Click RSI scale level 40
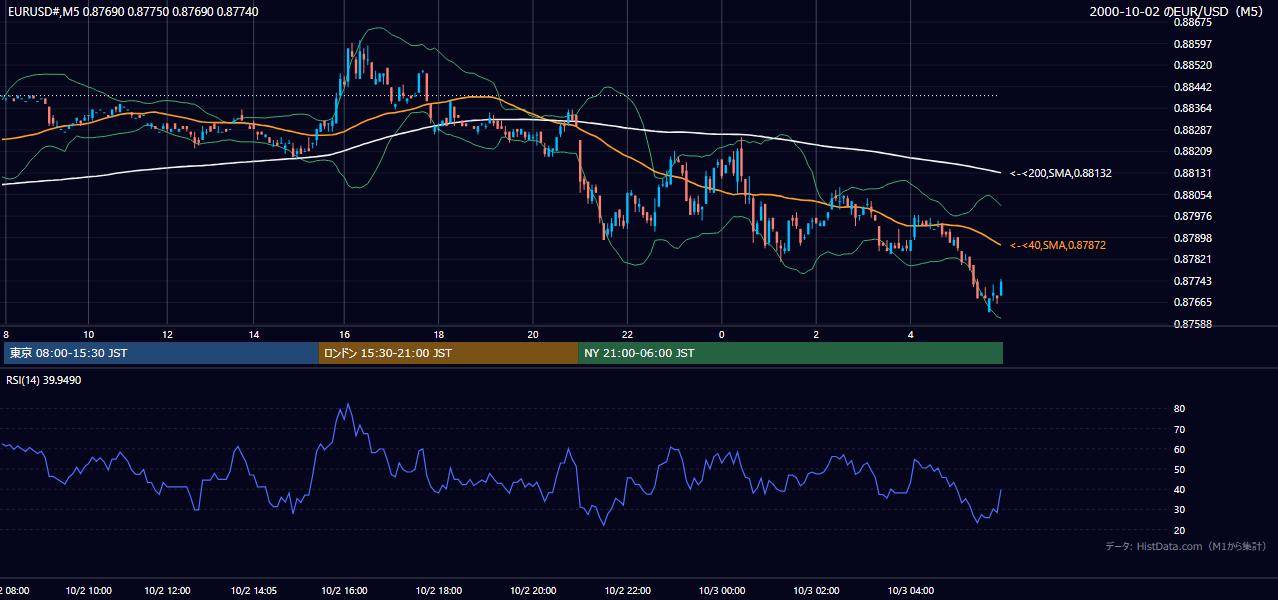 pos(1179,489)
